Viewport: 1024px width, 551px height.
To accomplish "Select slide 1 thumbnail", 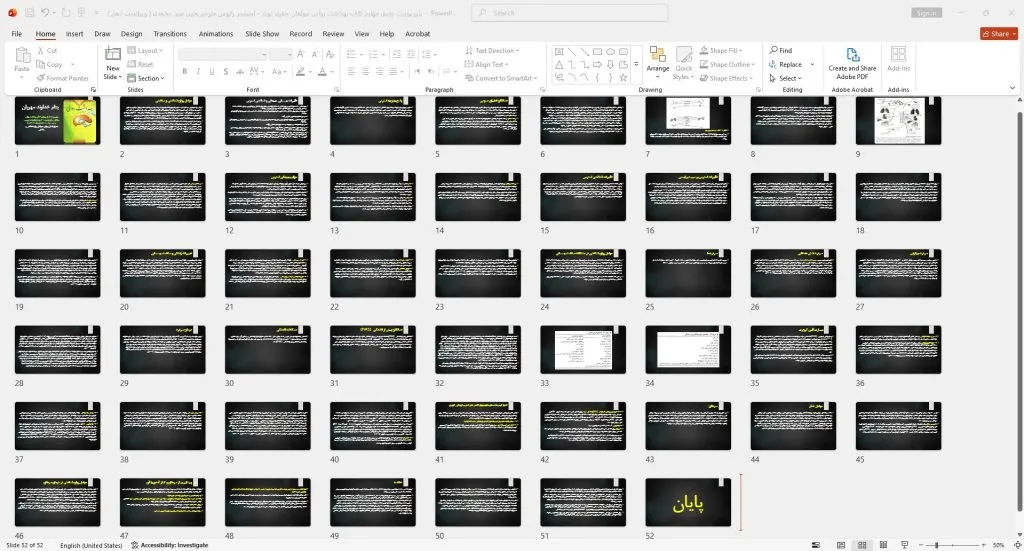I will tap(57, 121).
